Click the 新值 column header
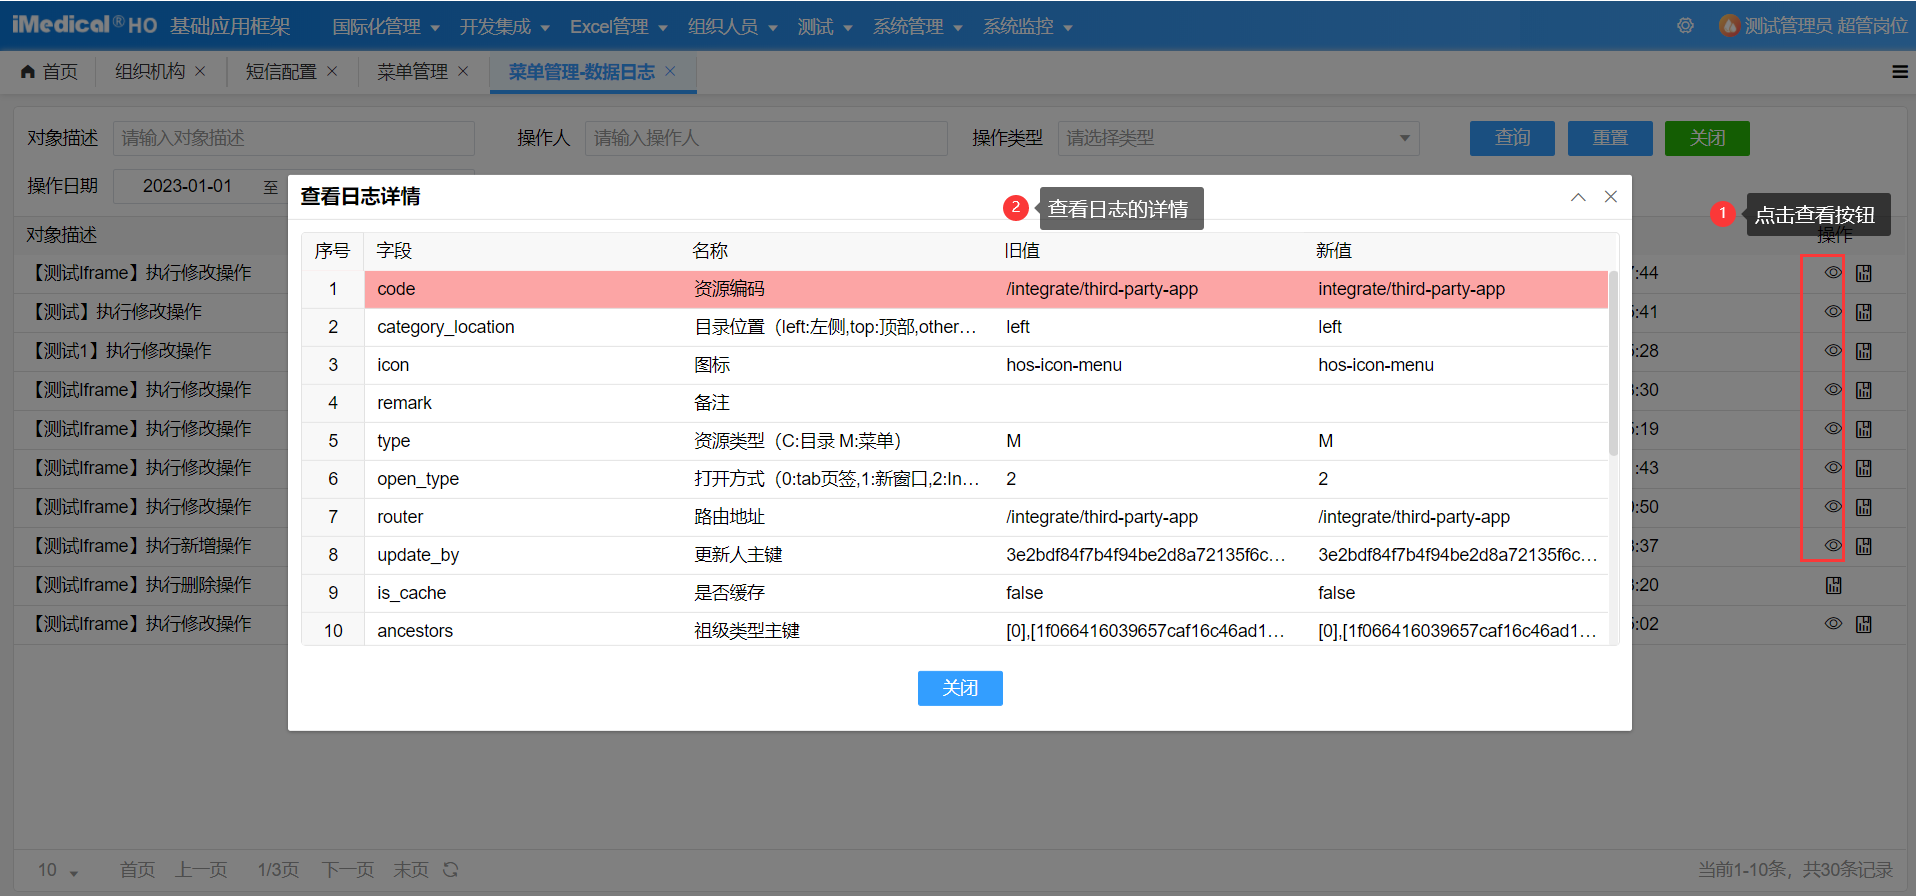Viewport: 1916px width, 896px height. [1334, 251]
